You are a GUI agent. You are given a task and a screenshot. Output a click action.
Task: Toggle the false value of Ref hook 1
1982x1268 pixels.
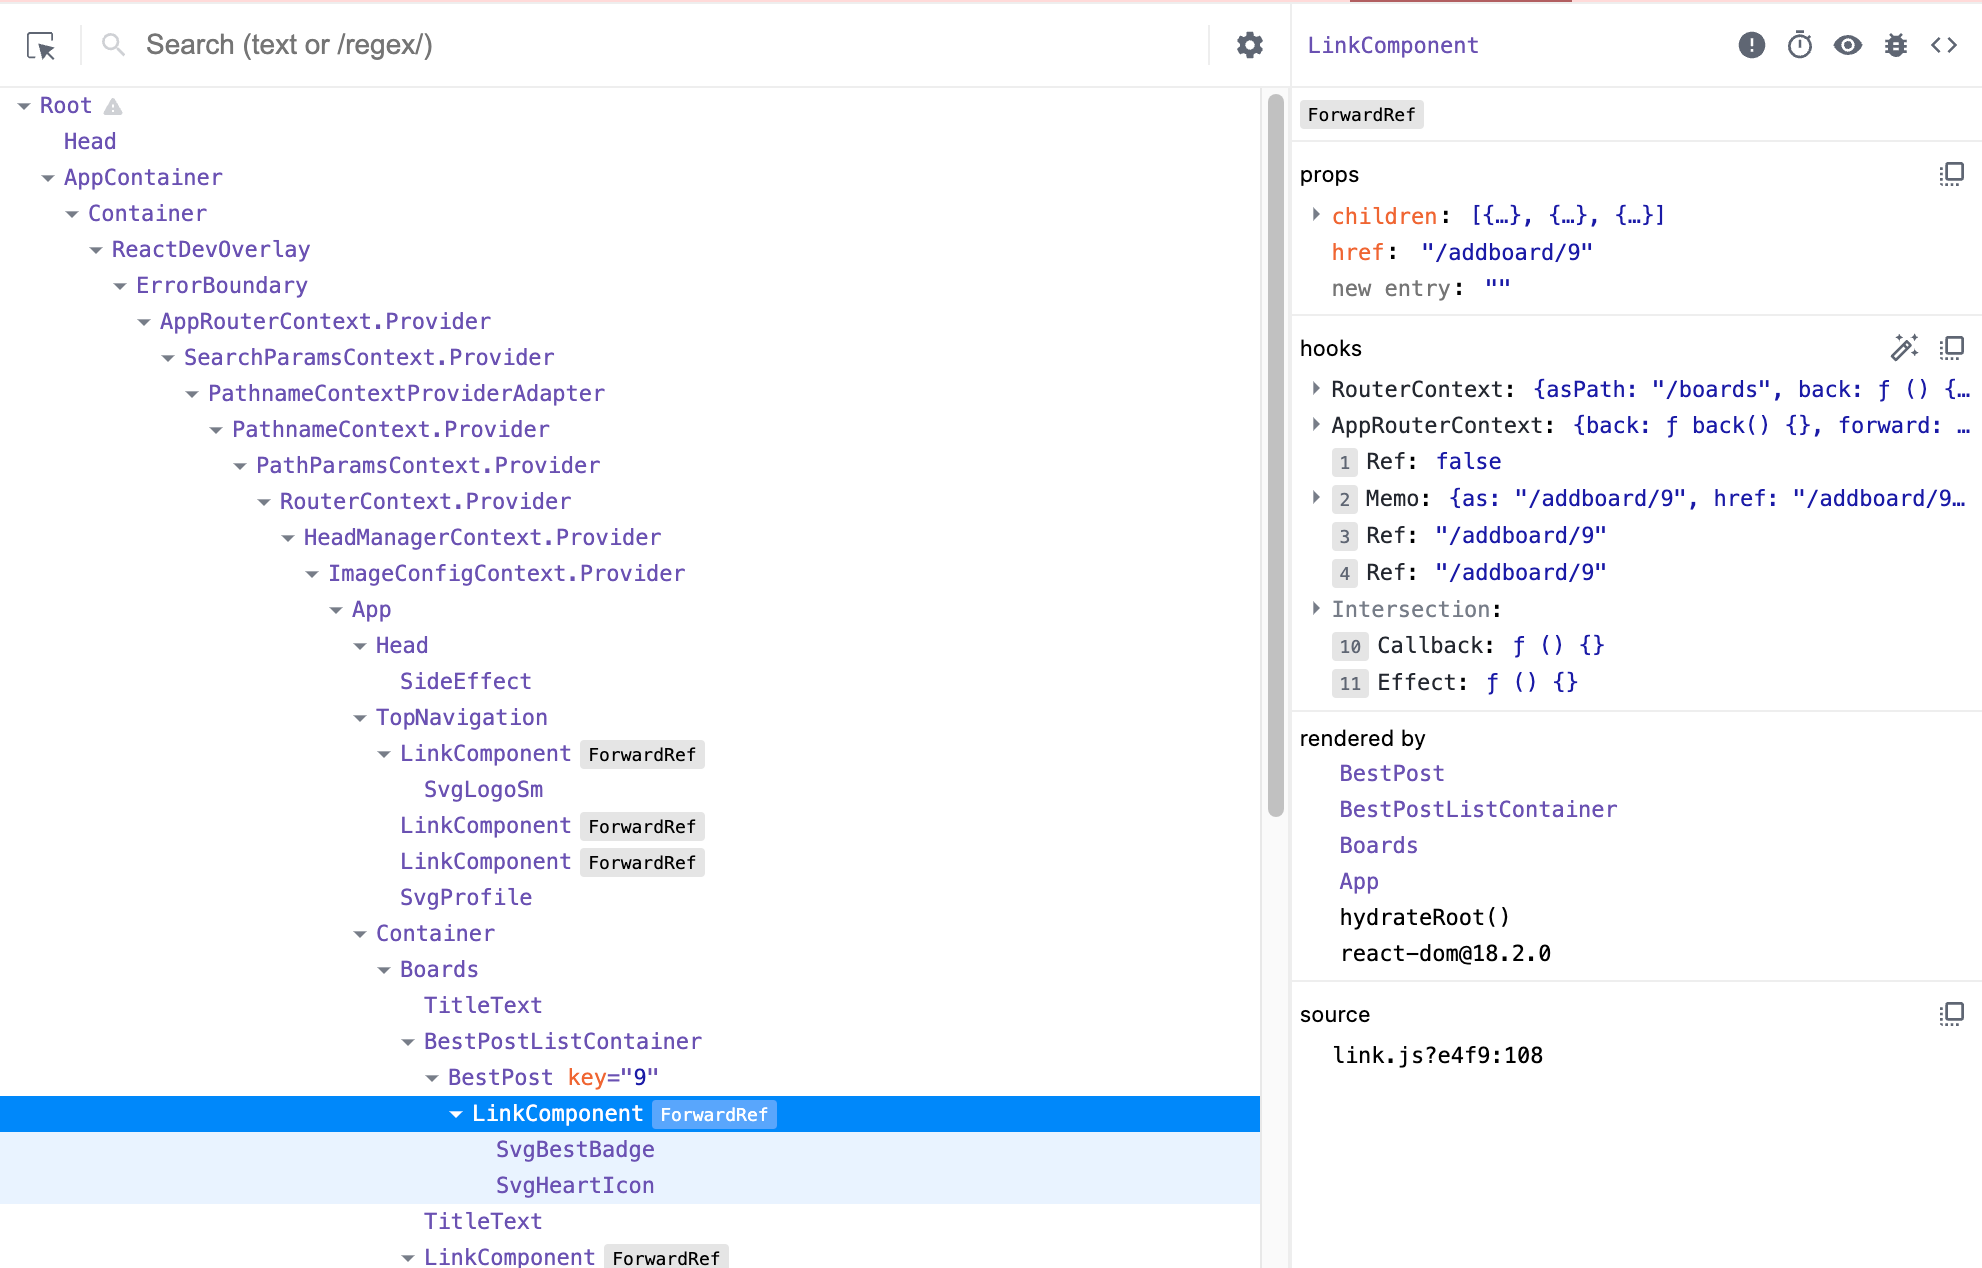pyautogui.click(x=1468, y=462)
